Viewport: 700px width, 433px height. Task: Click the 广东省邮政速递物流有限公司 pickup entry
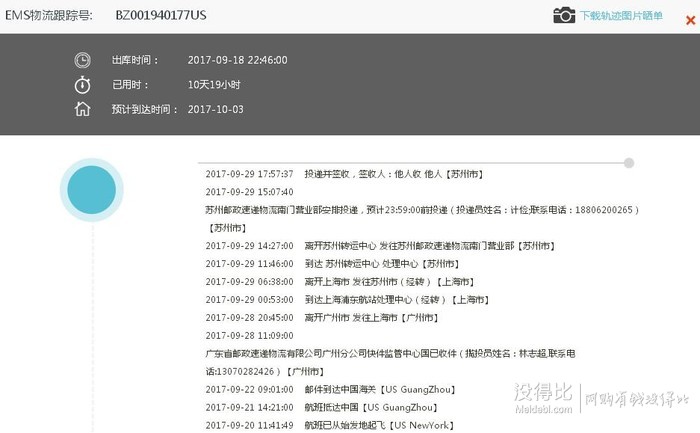[x=390, y=362]
